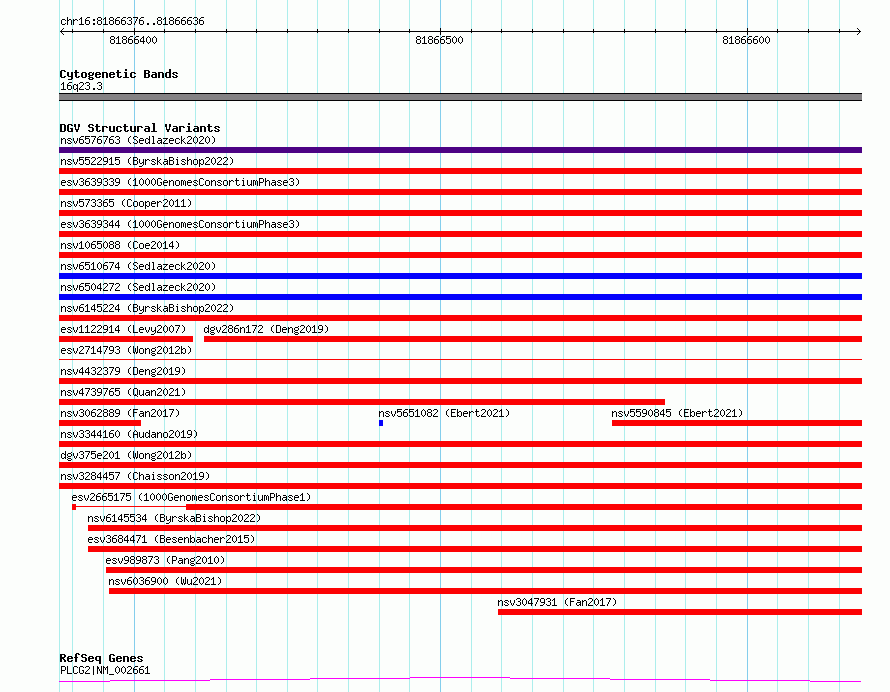Select esv3639344 (1000GenomesConsortiumPhase3) label
Image resolution: width=890 pixels, height=692 pixels.
click(x=180, y=224)
